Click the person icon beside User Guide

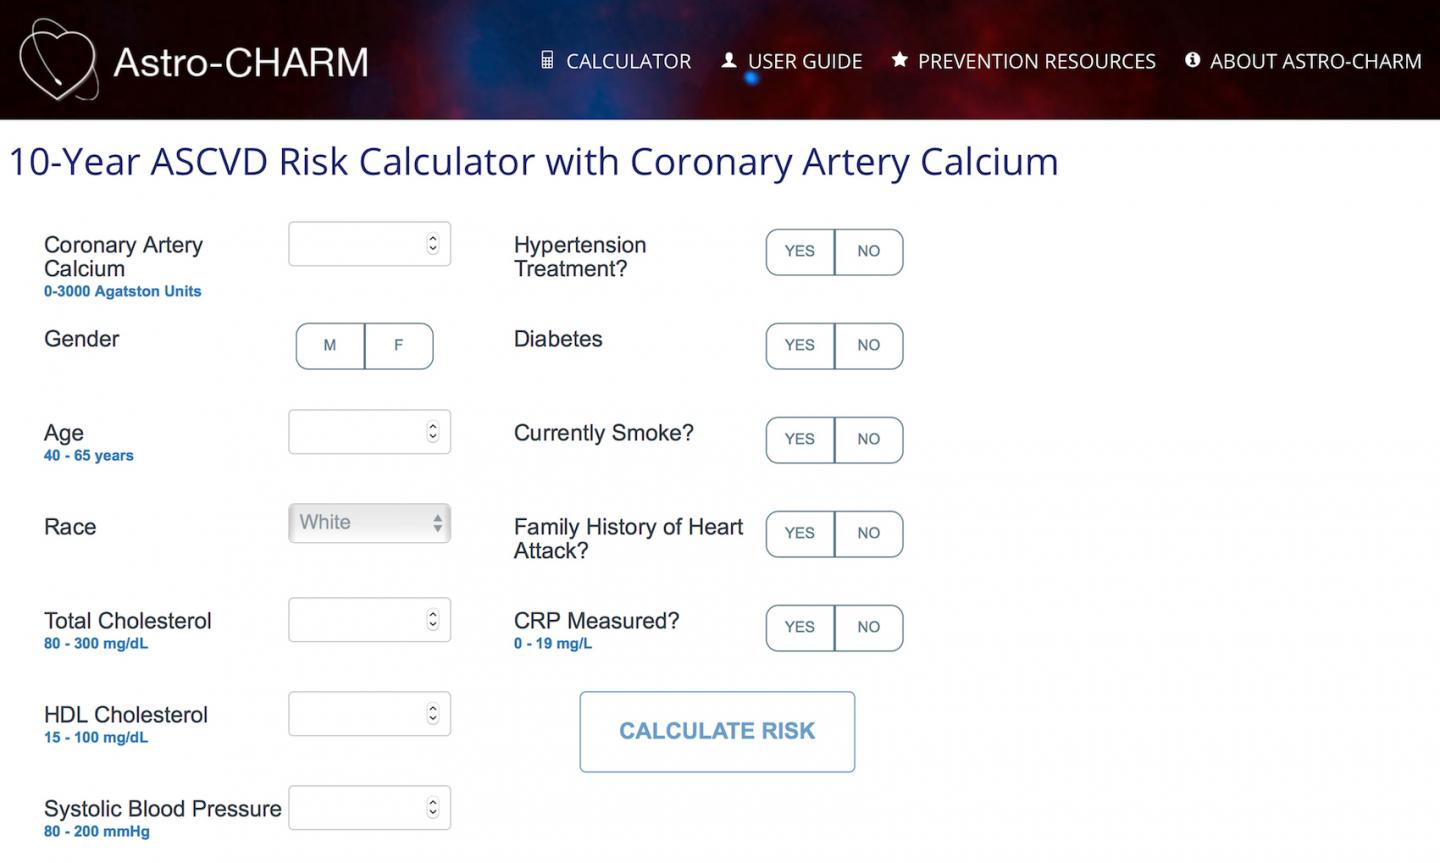[729, 61]
